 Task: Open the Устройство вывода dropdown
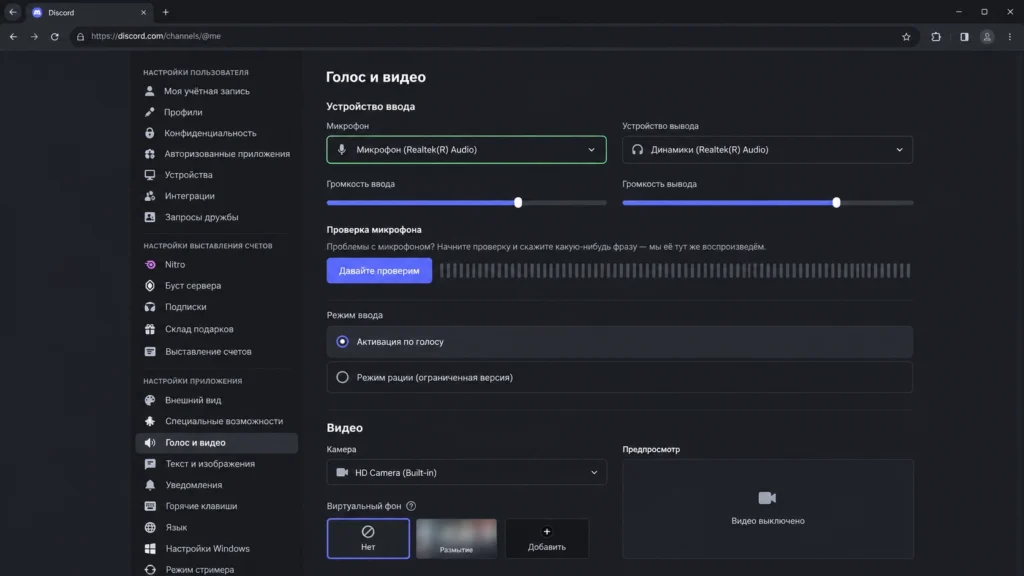pos(767,150)
